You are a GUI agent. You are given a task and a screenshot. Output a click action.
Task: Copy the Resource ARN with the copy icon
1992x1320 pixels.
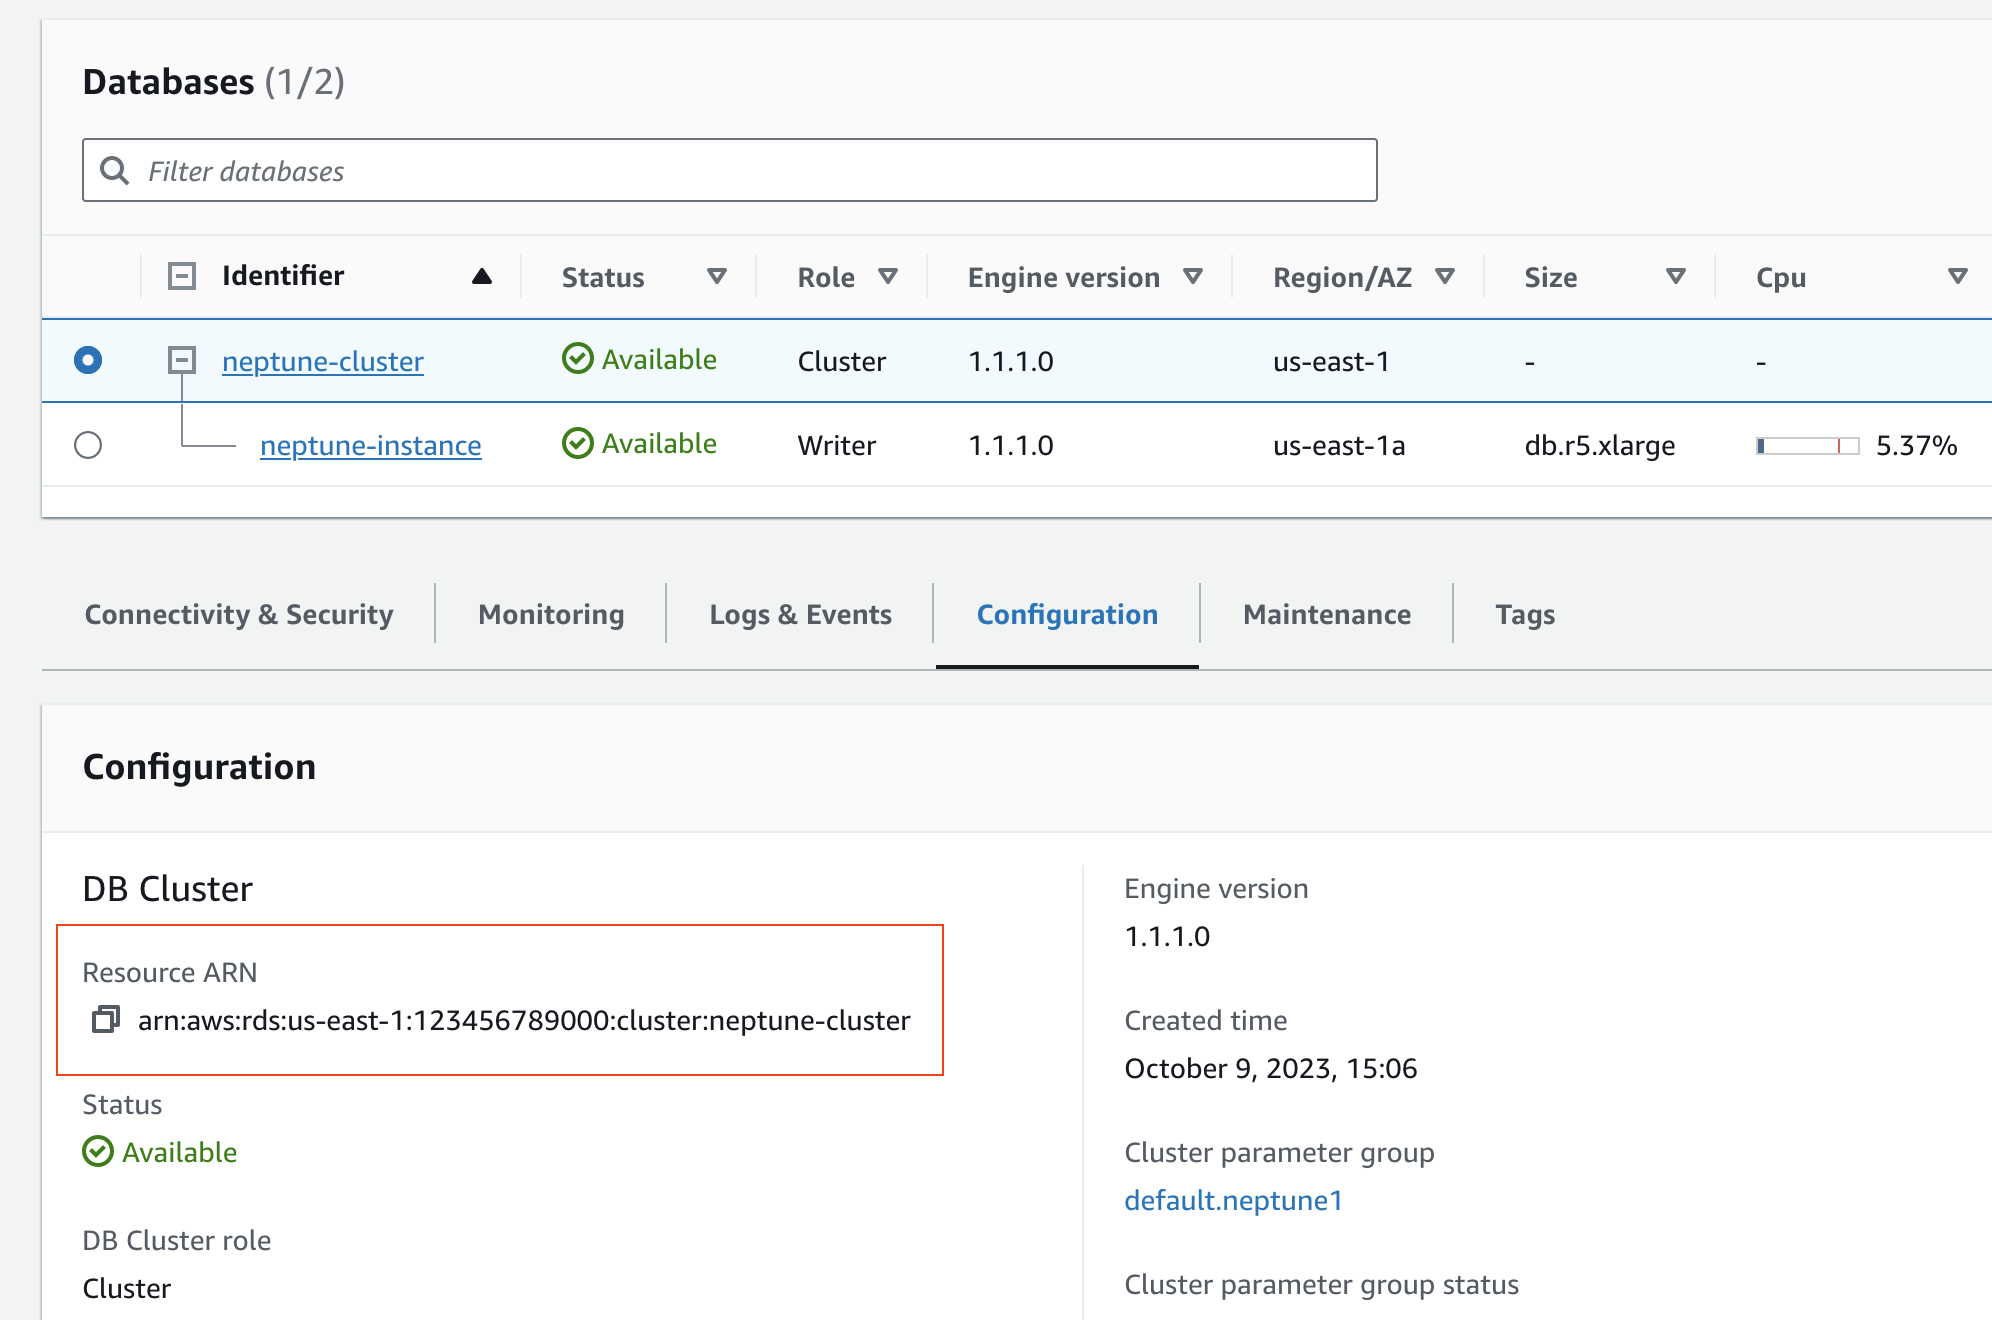pos(106,1019)
